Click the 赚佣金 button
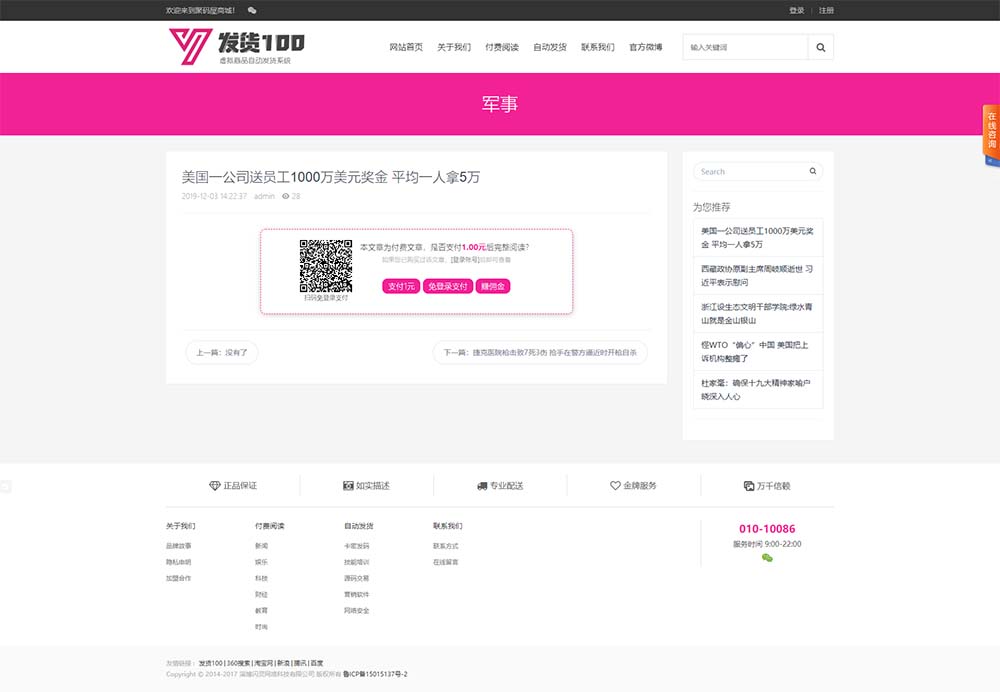Screen dimensions: 1000x692 coord(493,286)
